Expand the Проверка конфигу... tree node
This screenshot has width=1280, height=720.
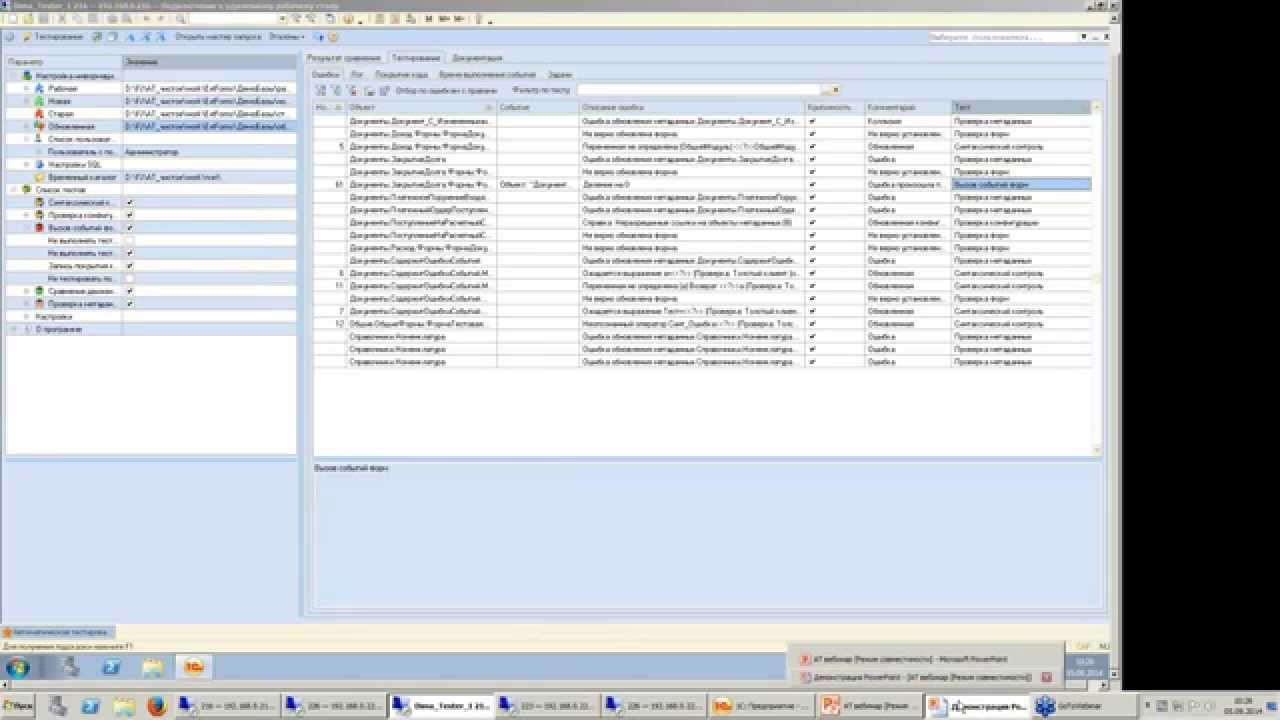tap(26, 215)
